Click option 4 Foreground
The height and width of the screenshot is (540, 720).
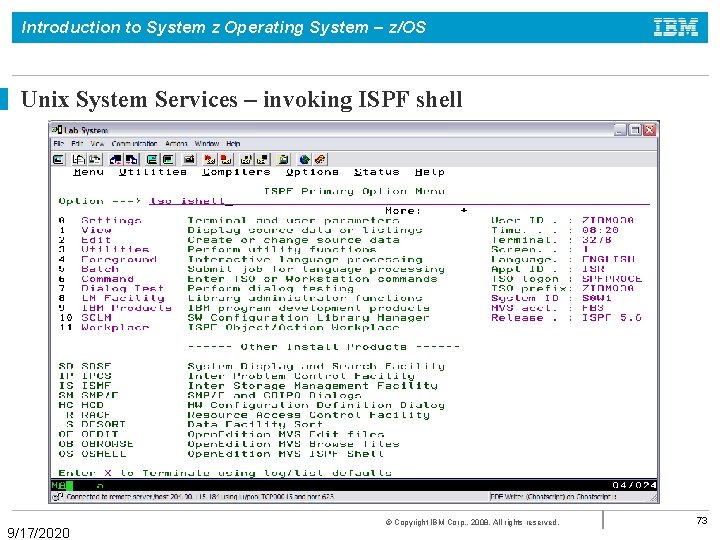tap(119, 259)
